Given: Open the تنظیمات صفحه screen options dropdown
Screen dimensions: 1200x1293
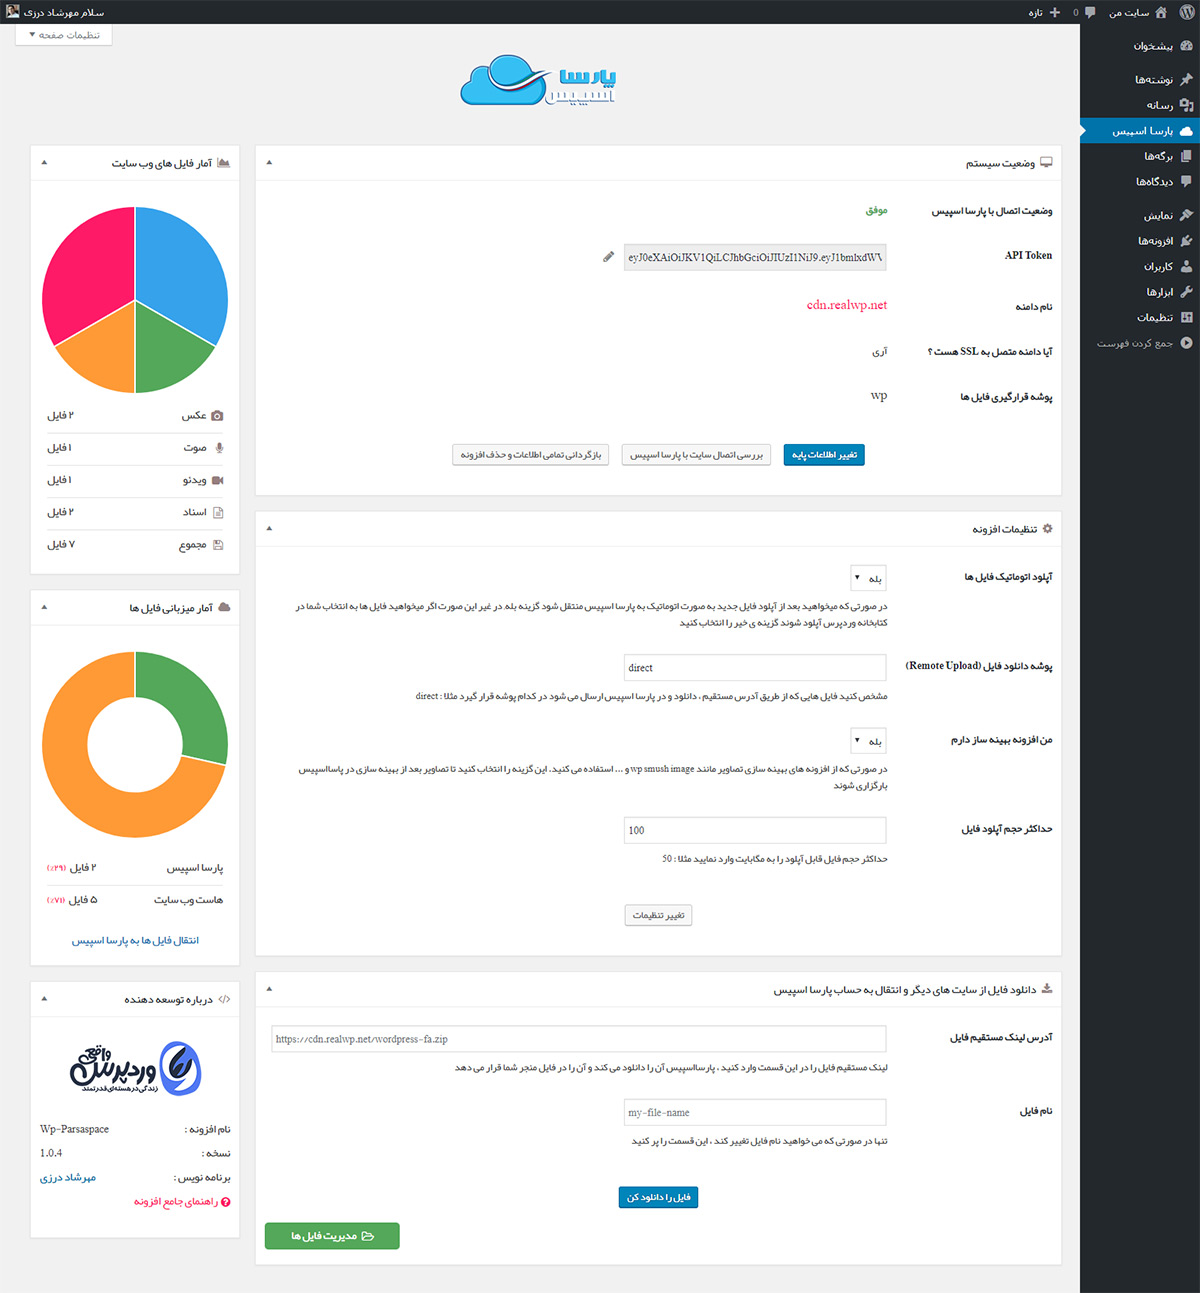Looking at the screenshot, I should [64, 35].
